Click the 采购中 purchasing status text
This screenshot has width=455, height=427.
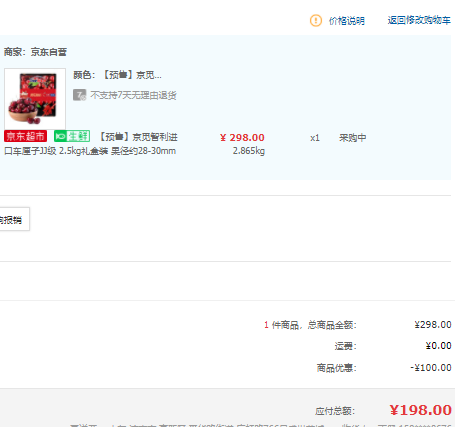point(353,138)
